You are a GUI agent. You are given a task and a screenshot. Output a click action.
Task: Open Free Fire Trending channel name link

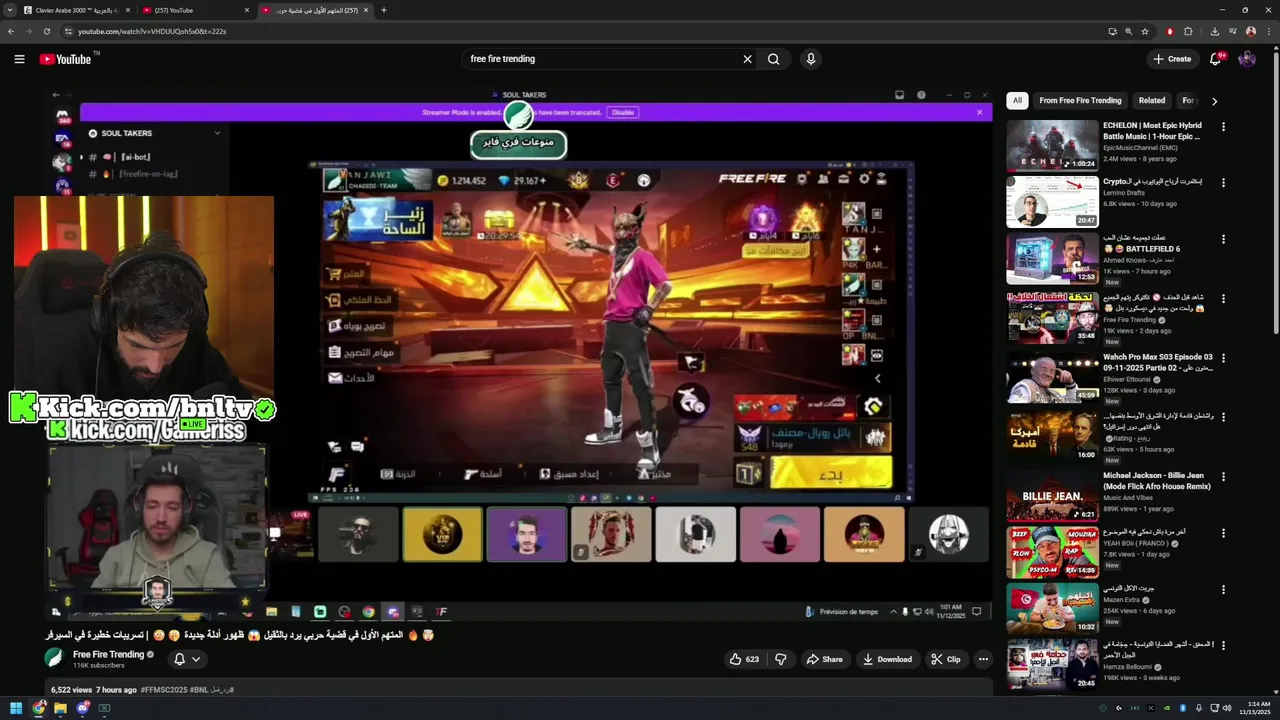pyautogui.click(x=108, y=654)
